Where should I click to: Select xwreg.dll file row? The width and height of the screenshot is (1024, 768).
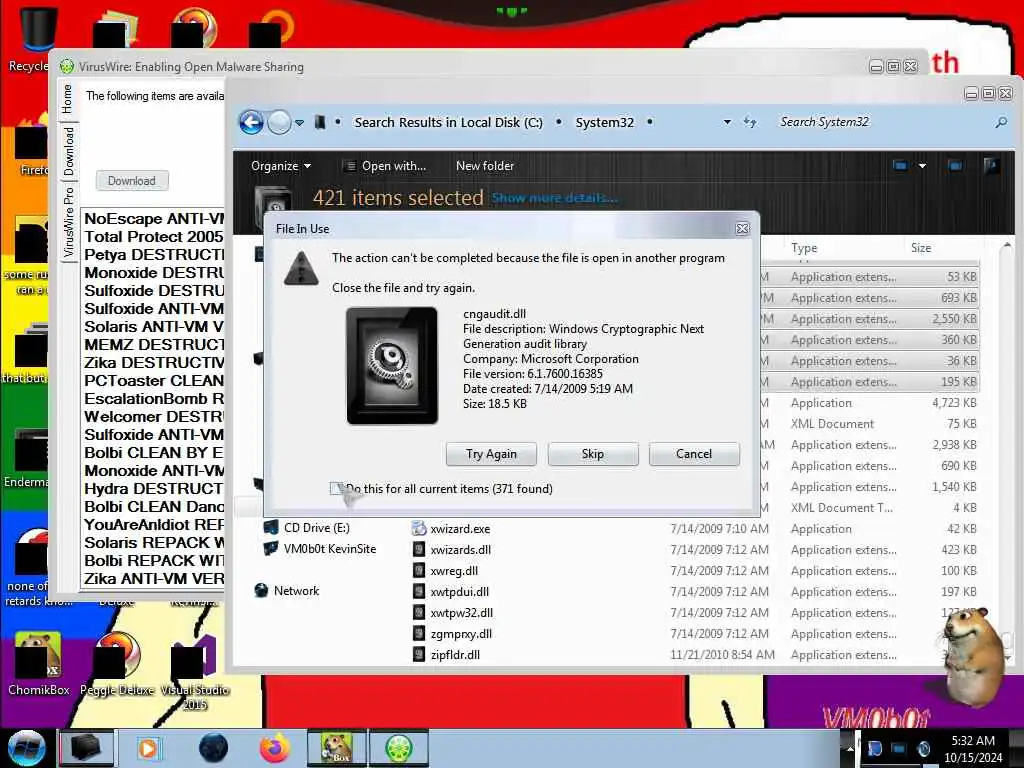[x=696, y=571]
